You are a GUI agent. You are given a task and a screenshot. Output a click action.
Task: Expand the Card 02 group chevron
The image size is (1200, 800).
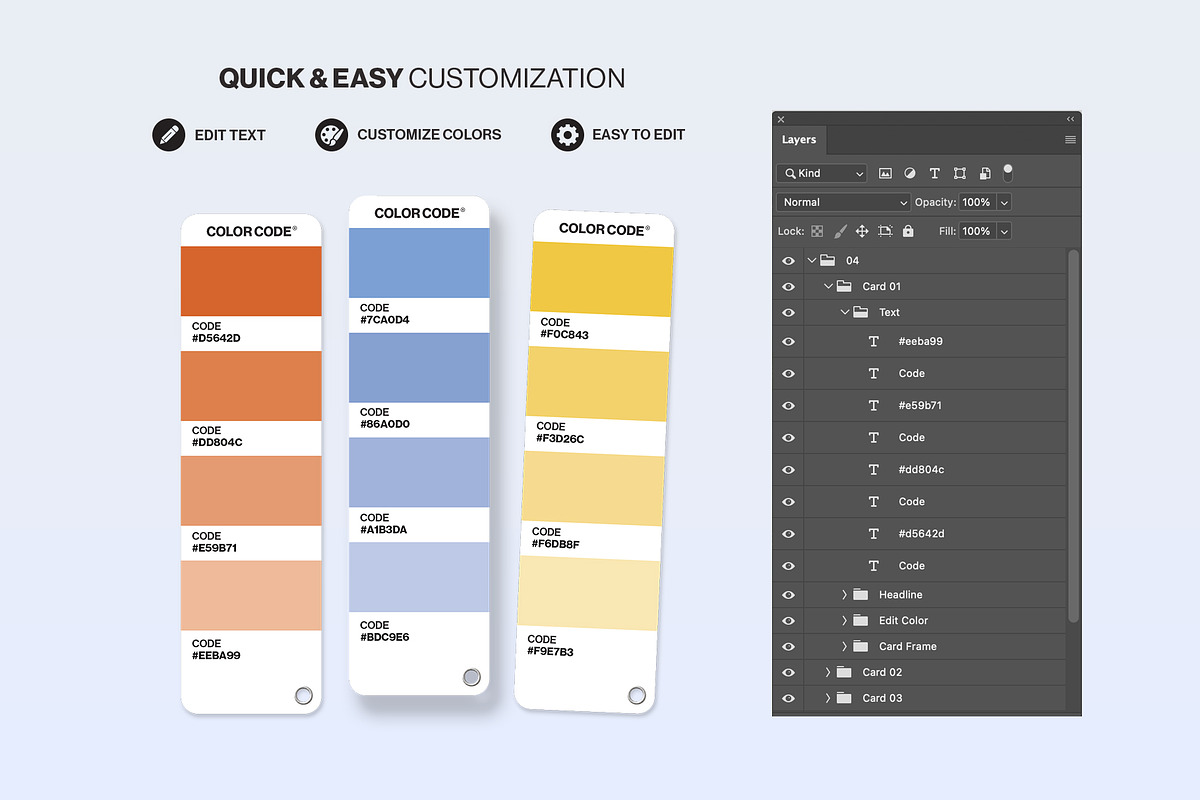tap(828, 672)
